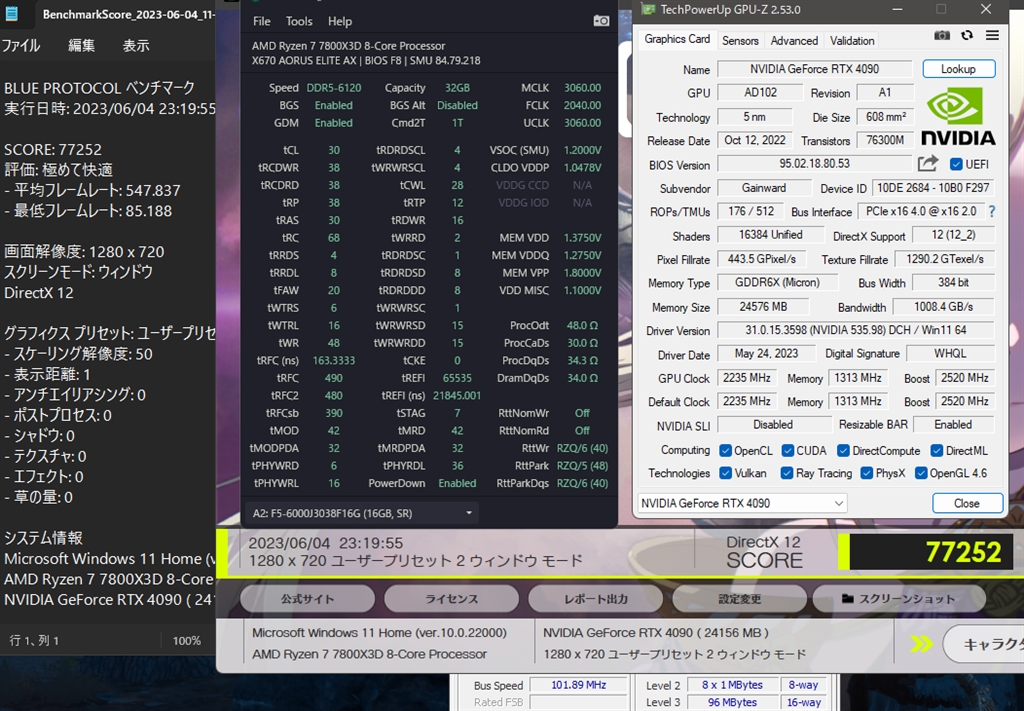The width and height of the screenshot is (1024, 711).
Task: Open ZenTimings Help menu
Action: (340, 22)
